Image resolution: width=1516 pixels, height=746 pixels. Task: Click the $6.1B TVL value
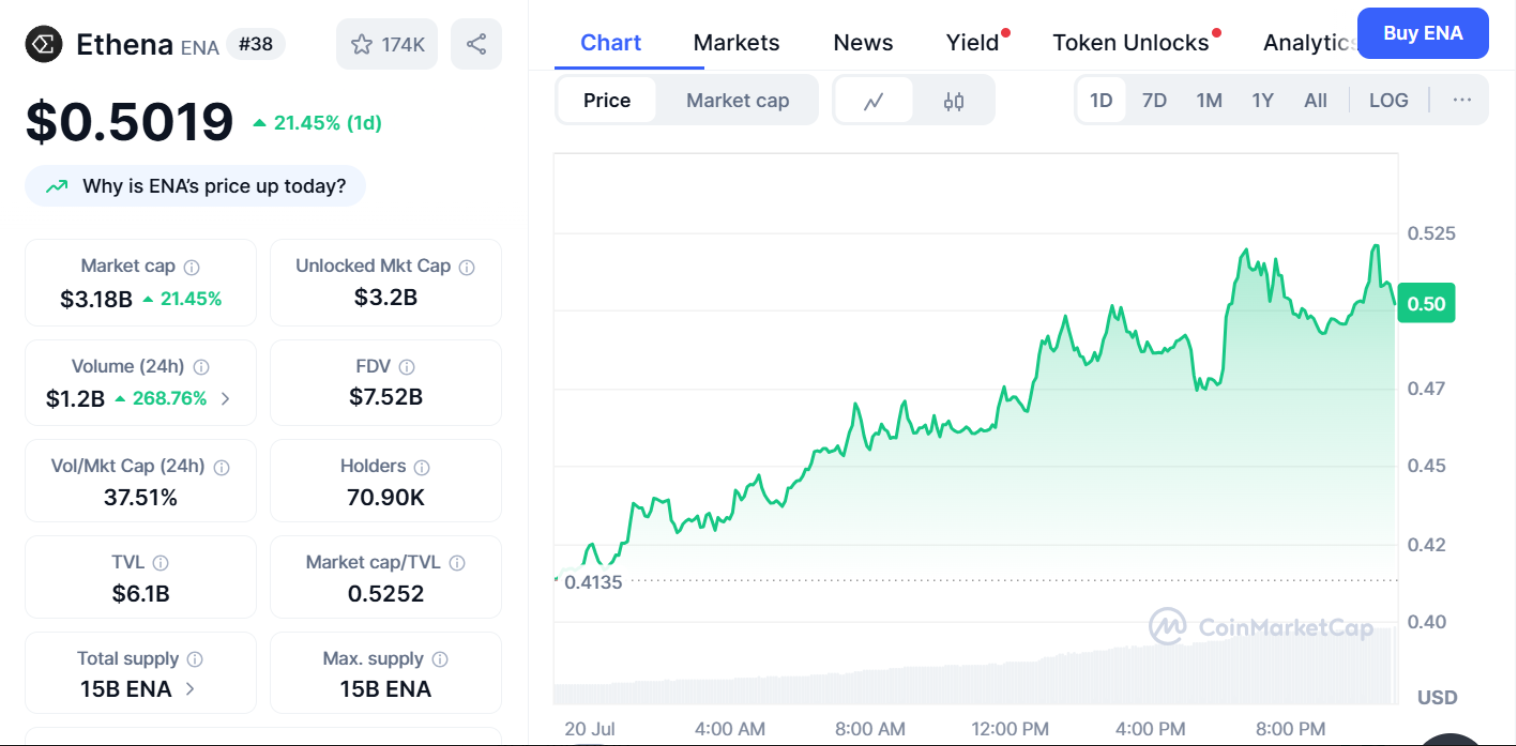pyautogui.click(x=140, y=593)
